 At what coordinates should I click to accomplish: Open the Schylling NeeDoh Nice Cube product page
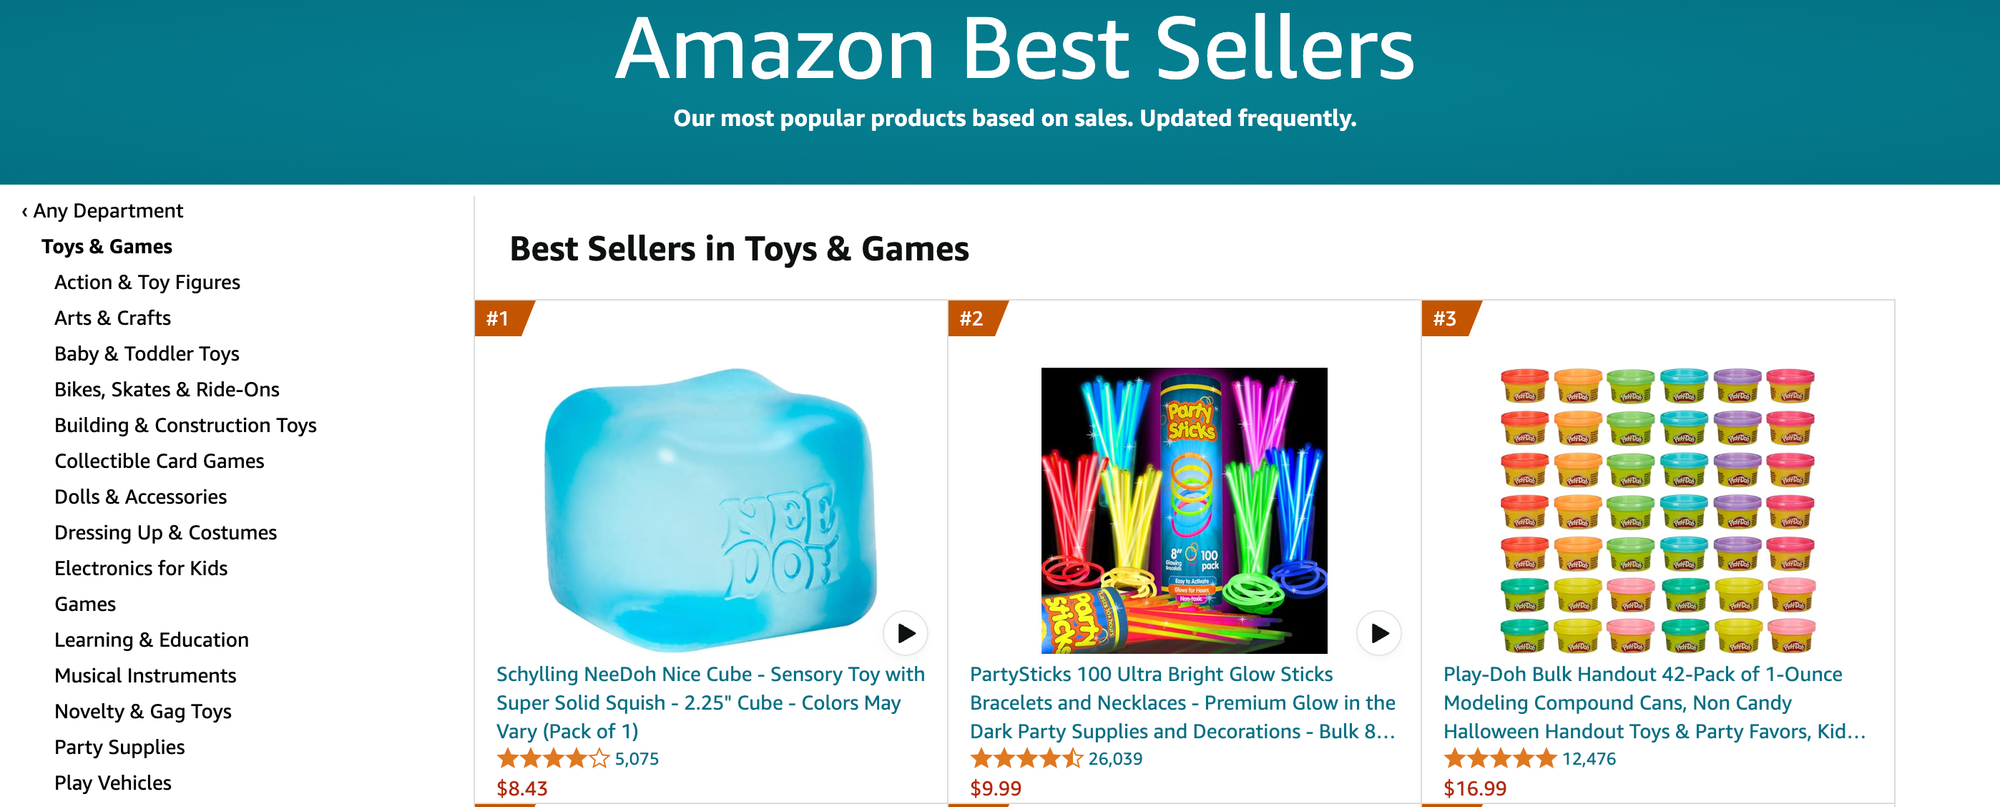click(x=710, y=702)
